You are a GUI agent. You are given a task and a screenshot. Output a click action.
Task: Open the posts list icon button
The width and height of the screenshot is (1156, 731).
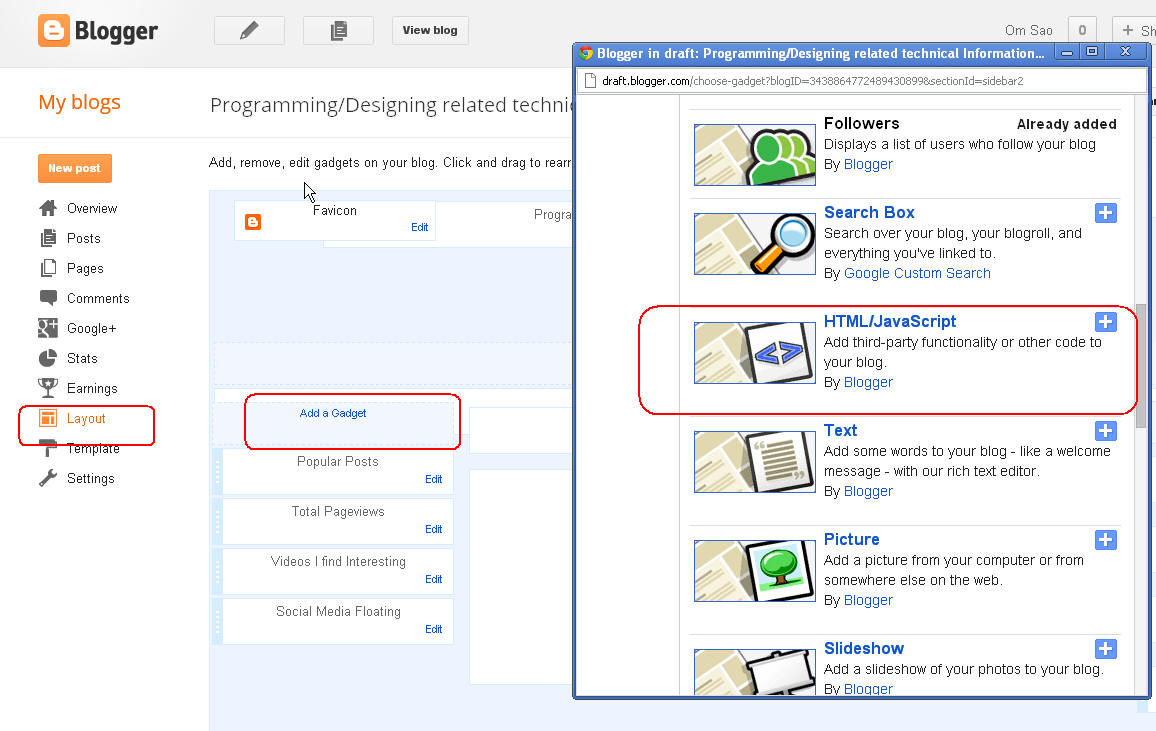(338, 31)
